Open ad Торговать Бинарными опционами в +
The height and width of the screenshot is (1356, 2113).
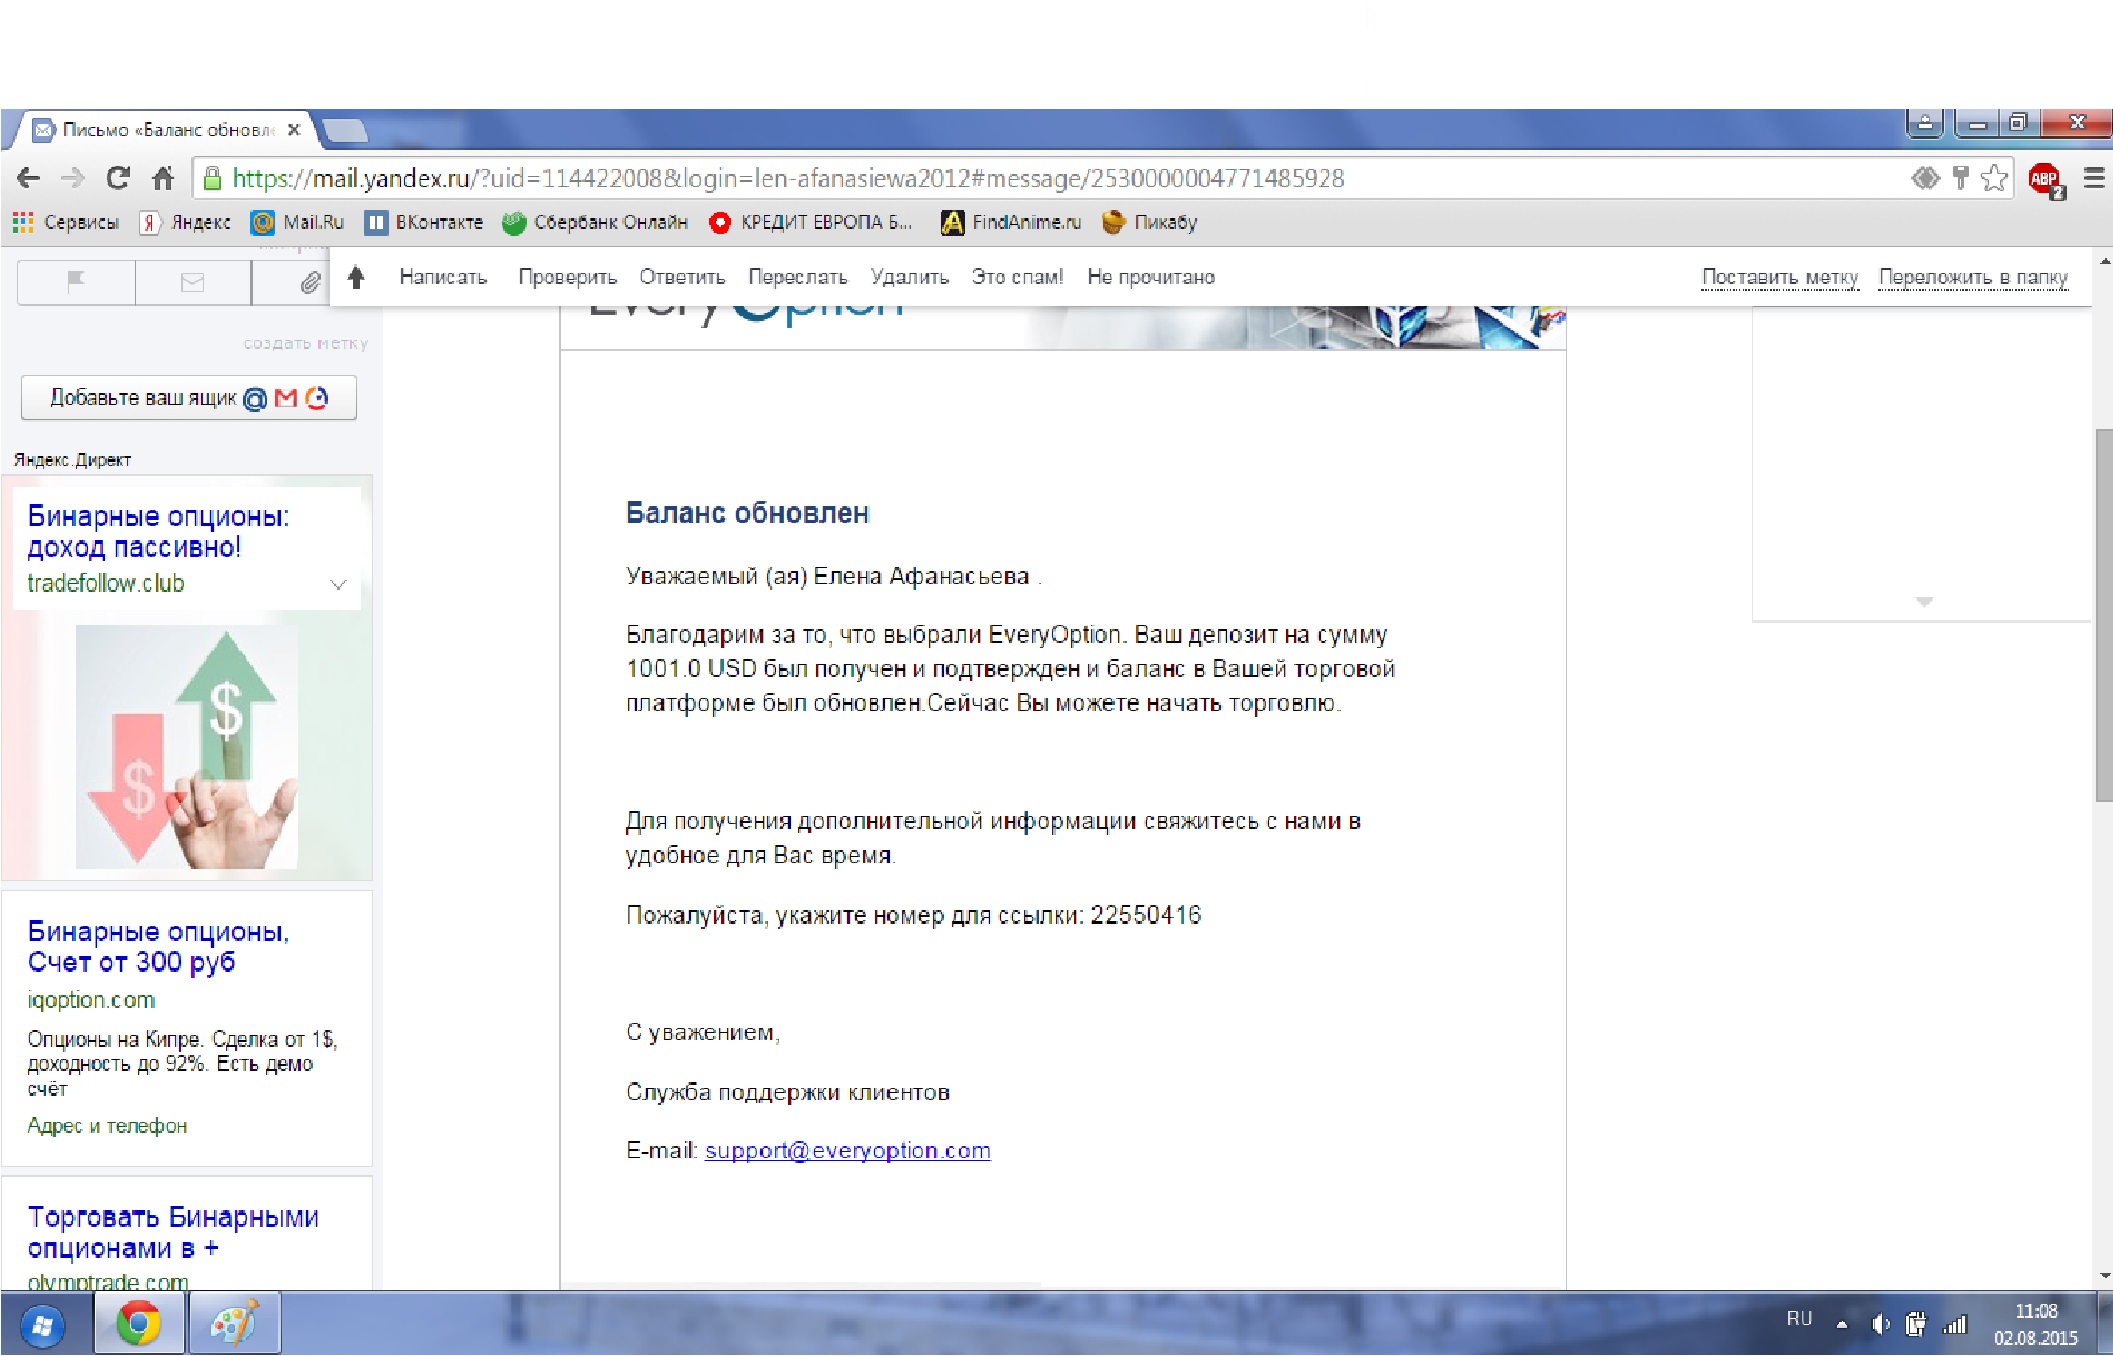click(x=173, y=1232)
